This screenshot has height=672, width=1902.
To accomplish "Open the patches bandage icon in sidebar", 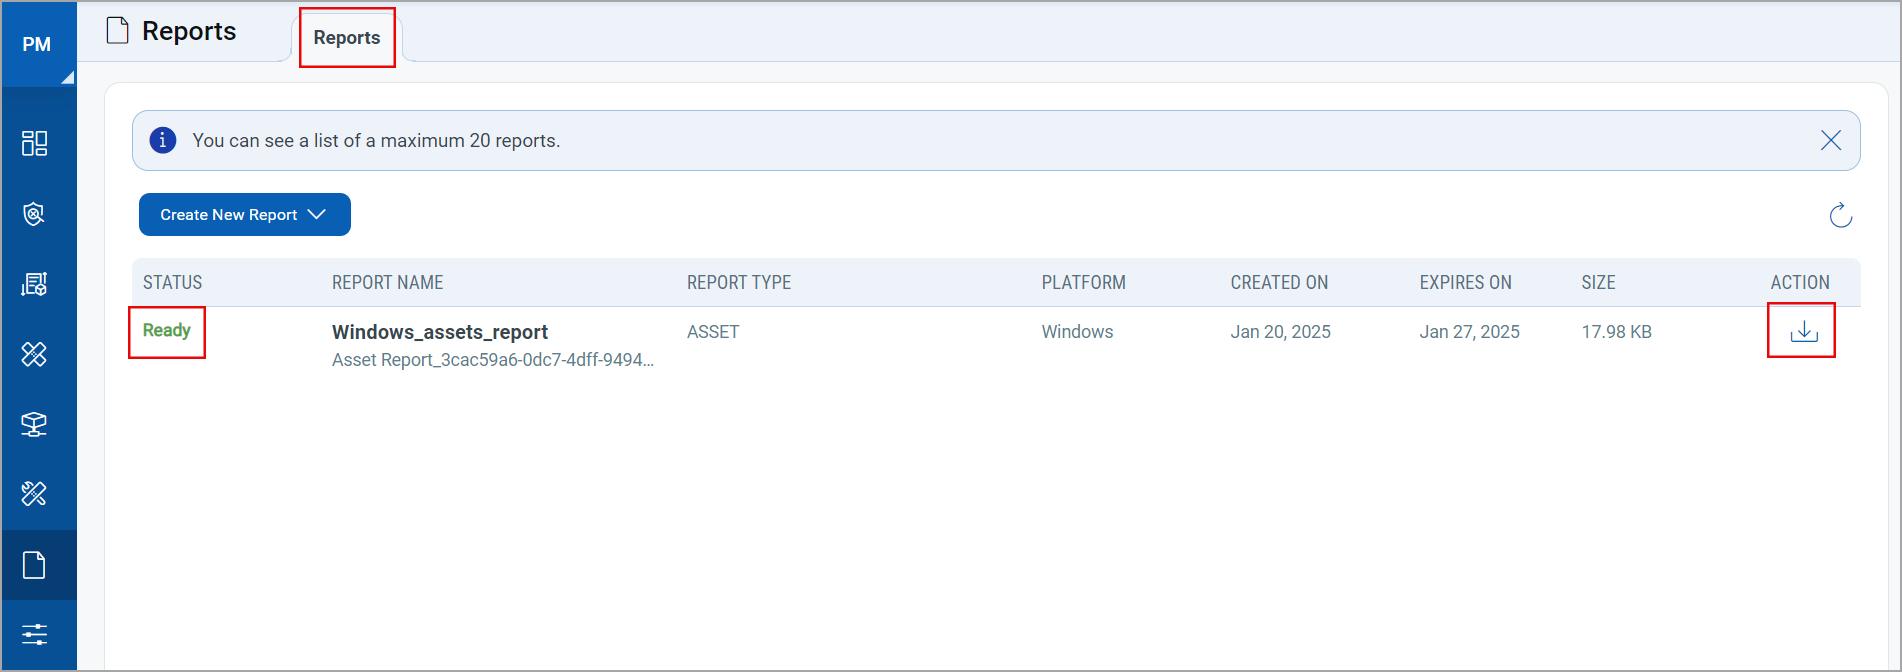I will coord(35,354).
